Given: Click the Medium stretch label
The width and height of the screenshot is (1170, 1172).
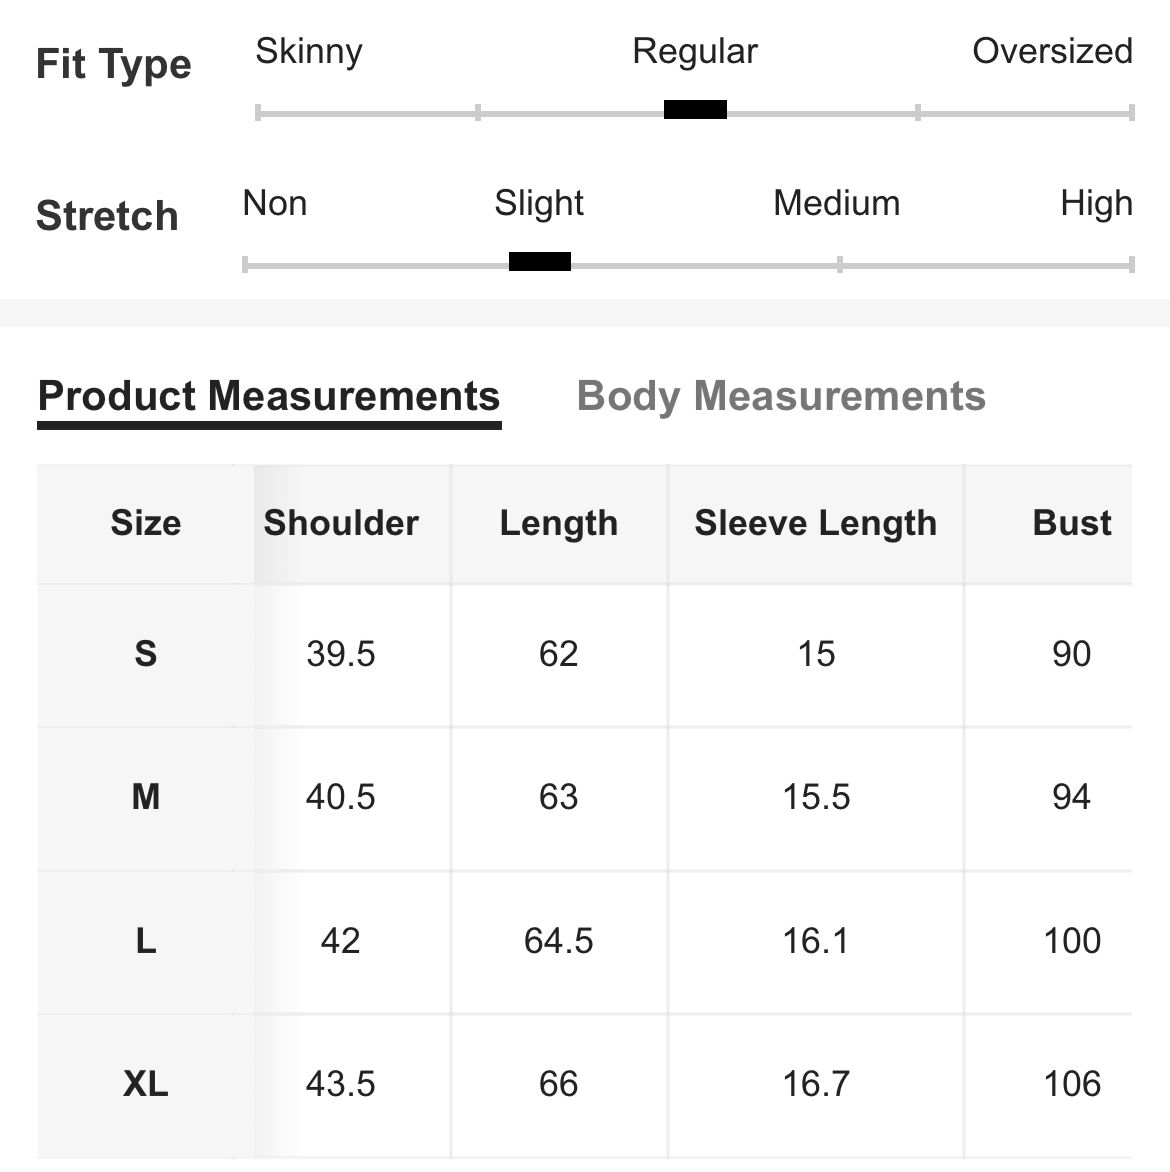Looking at the screenshot, I should click(836, 203).
